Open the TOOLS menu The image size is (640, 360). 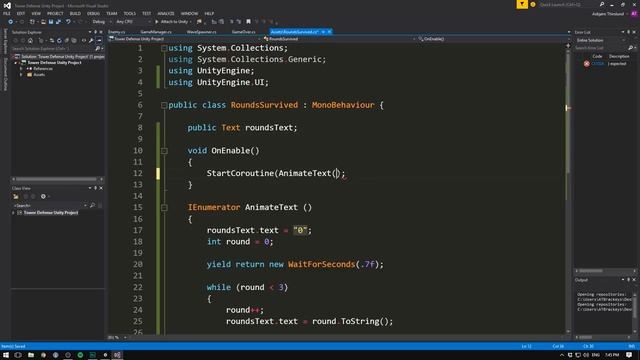129,13
